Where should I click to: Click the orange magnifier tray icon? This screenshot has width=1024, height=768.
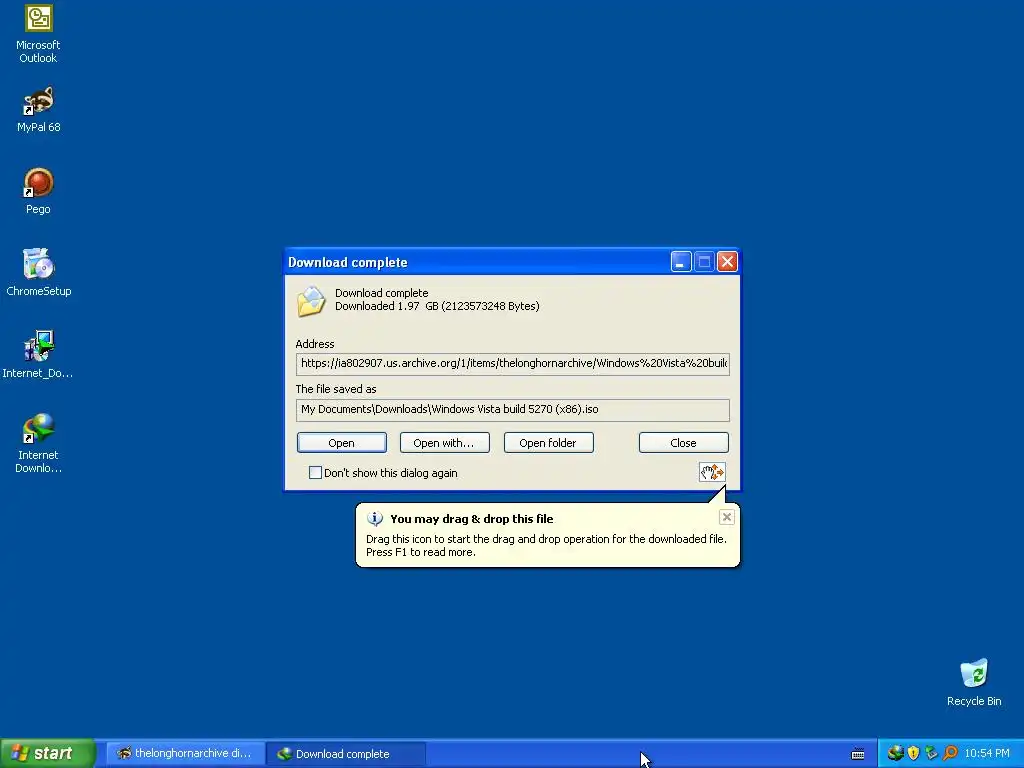[x=950, y=753]
